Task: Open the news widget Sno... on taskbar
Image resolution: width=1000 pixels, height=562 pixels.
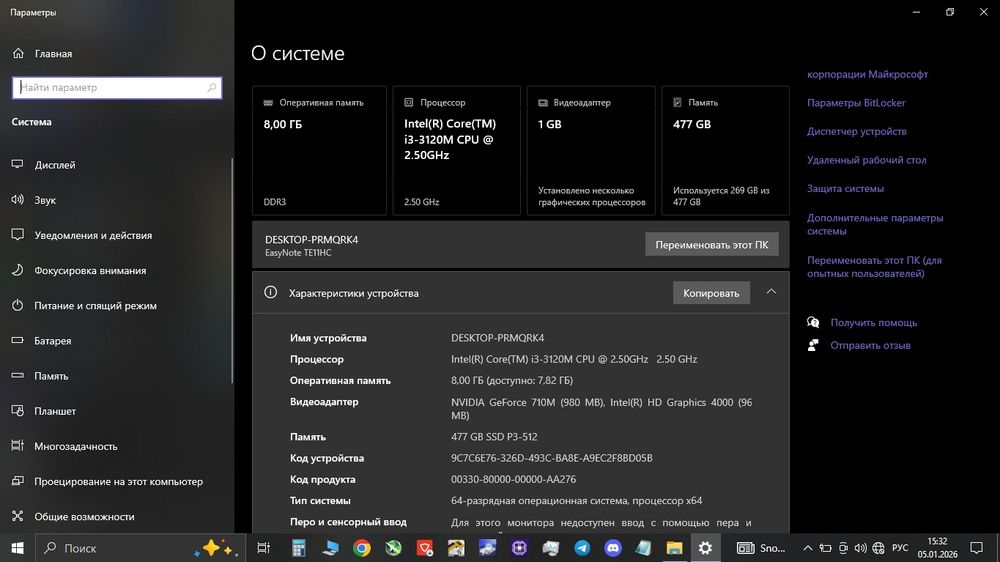Action: 761,547
